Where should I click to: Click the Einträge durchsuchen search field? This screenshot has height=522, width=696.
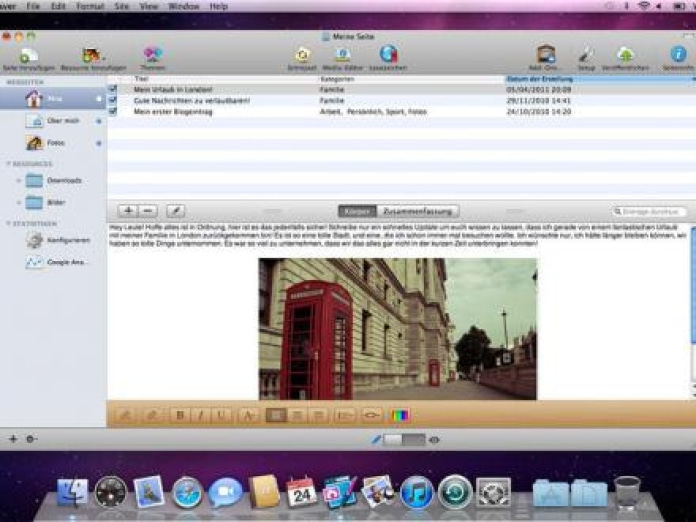click(x=649, y=211)
